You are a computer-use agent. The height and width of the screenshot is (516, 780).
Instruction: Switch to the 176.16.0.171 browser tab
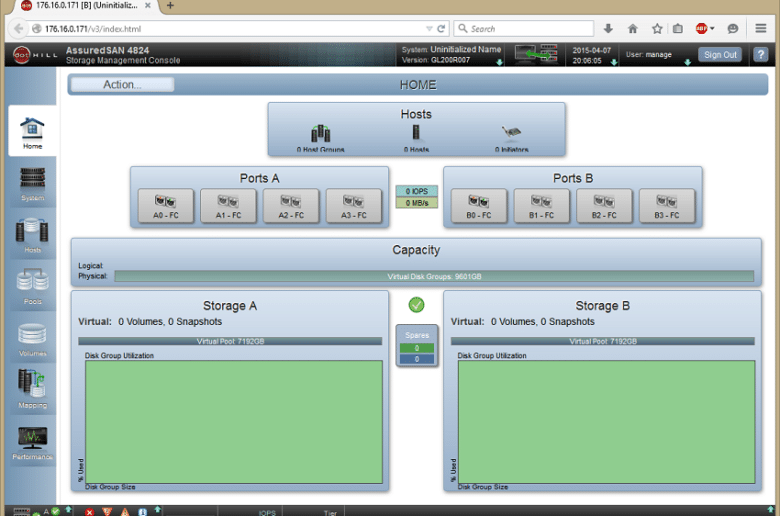pos(87,5)
